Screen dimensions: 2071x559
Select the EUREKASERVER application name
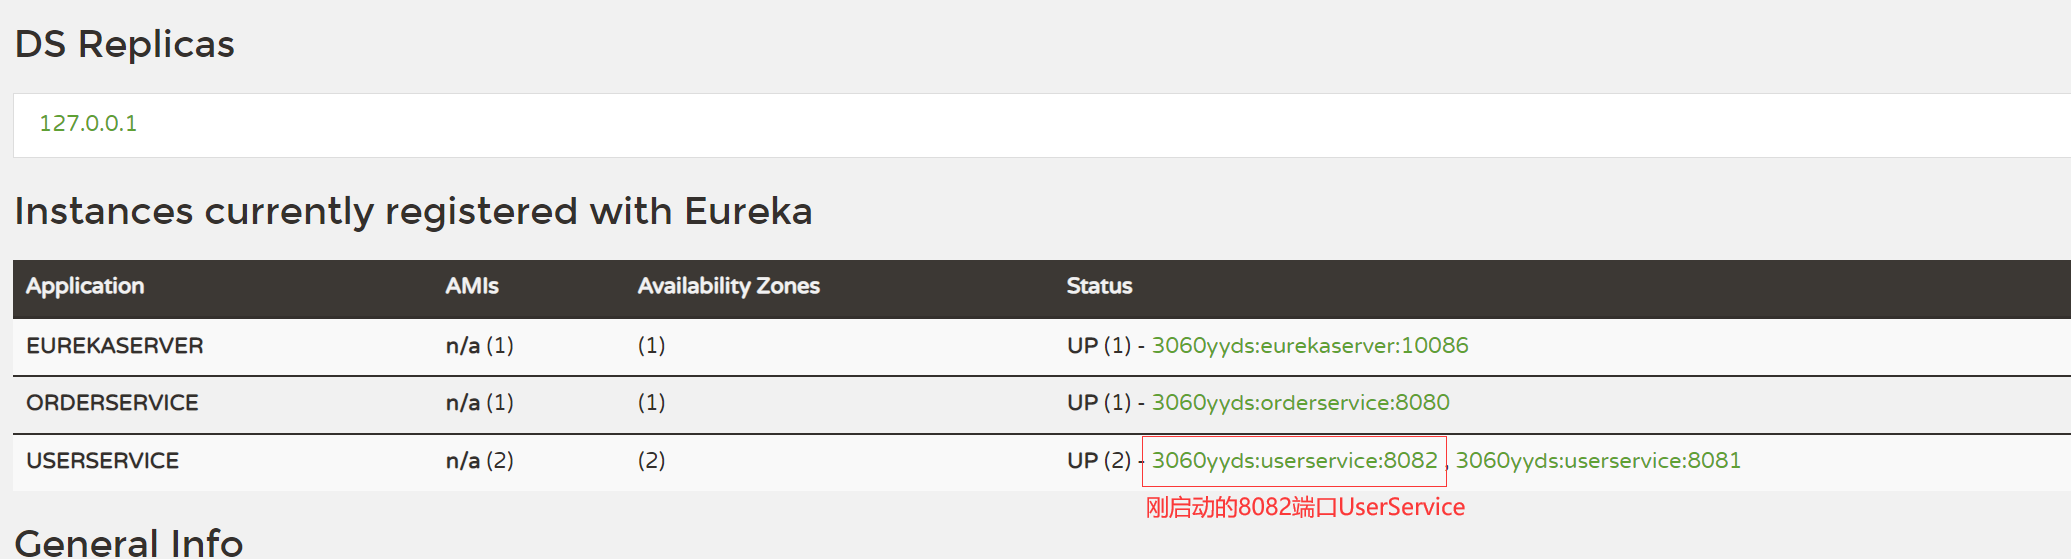tap(115, 346)
